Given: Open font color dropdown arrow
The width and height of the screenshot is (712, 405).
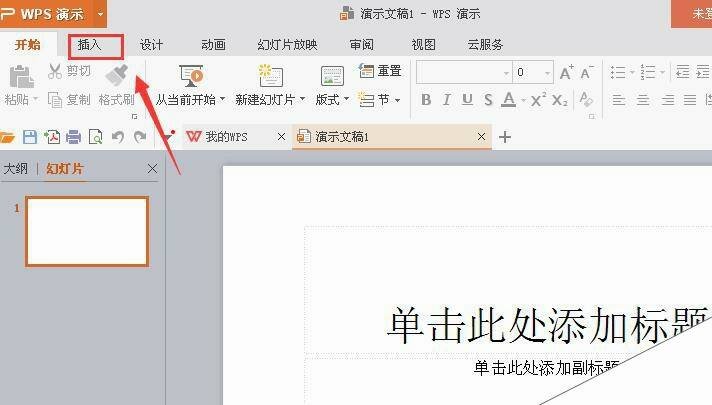Looking at the screenshot, I should pyautogui.click(x=523, y=100).
